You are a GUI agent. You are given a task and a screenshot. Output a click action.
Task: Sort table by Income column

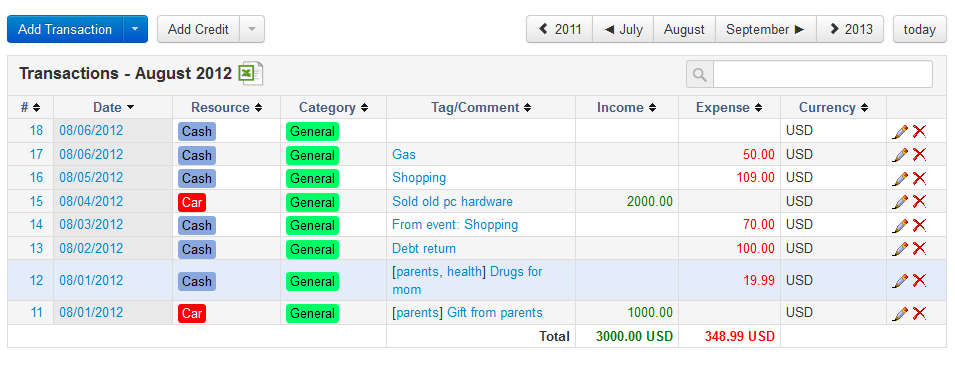click(x=626, y=107)
